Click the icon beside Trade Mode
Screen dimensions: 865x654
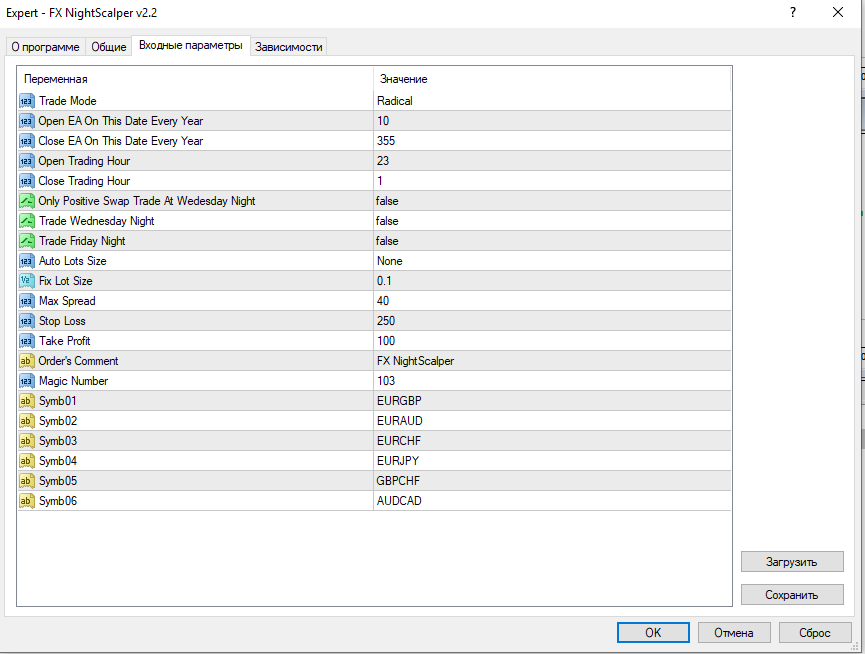pyautogui.click(x=26, y=101)
